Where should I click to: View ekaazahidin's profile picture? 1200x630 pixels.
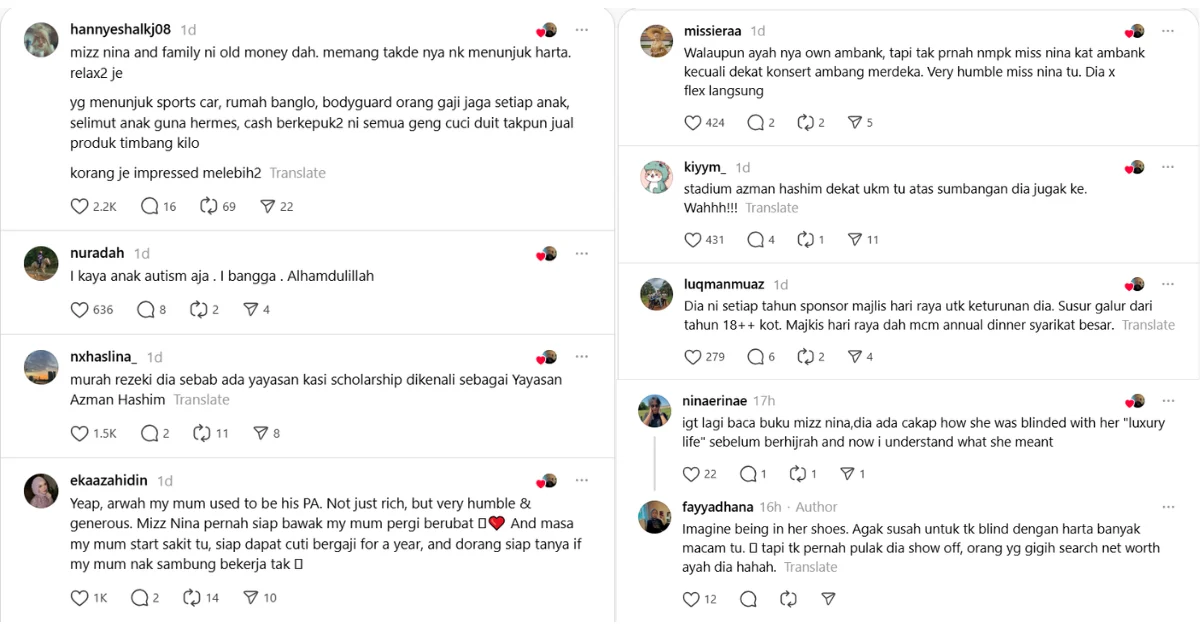pyautogui.click(x=41, y=489)
